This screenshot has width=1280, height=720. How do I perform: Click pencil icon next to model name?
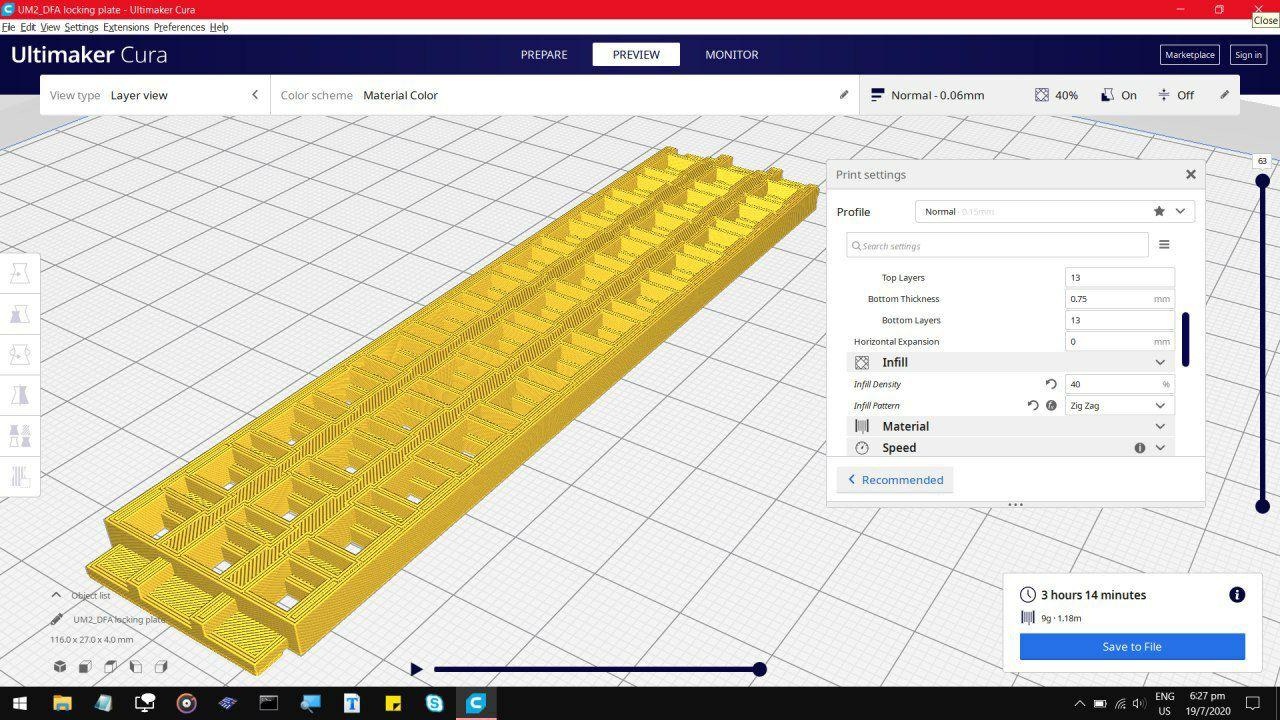point(57,619)
